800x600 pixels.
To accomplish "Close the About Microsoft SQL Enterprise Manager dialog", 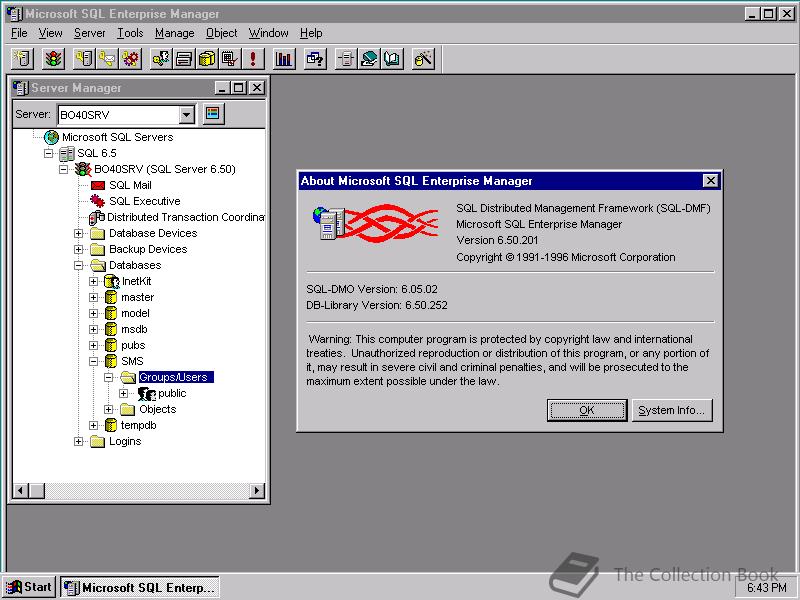I will tap(710, 181).
